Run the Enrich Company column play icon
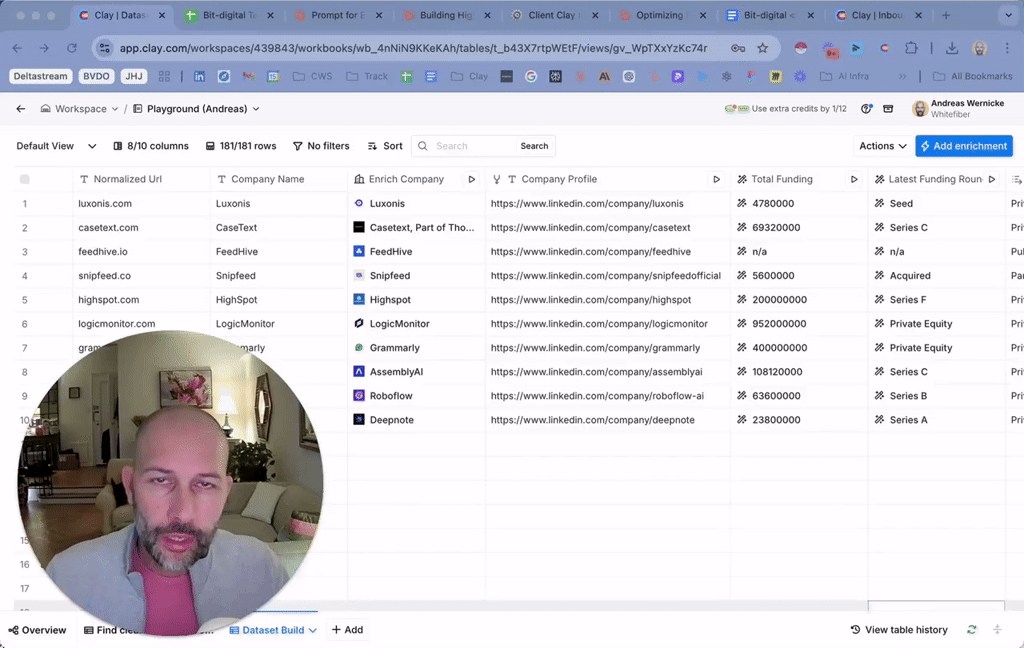This screenshot has width=1024, height=648. coord(472,179)
